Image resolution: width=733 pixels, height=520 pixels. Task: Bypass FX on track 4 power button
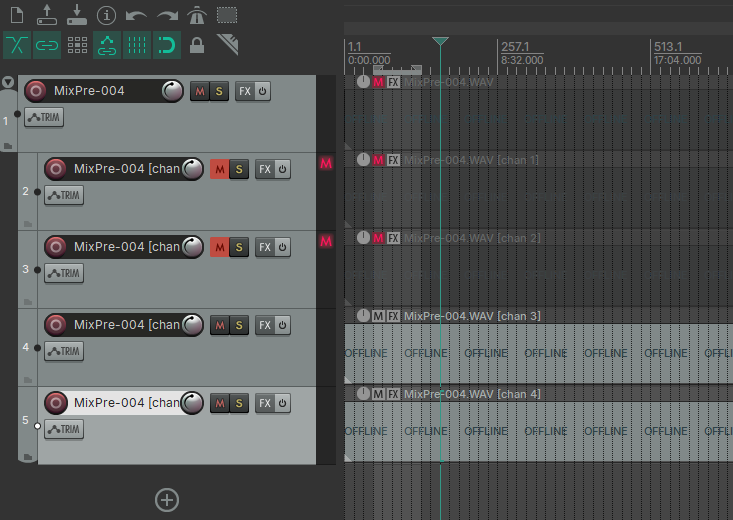[x=282, y=325]
